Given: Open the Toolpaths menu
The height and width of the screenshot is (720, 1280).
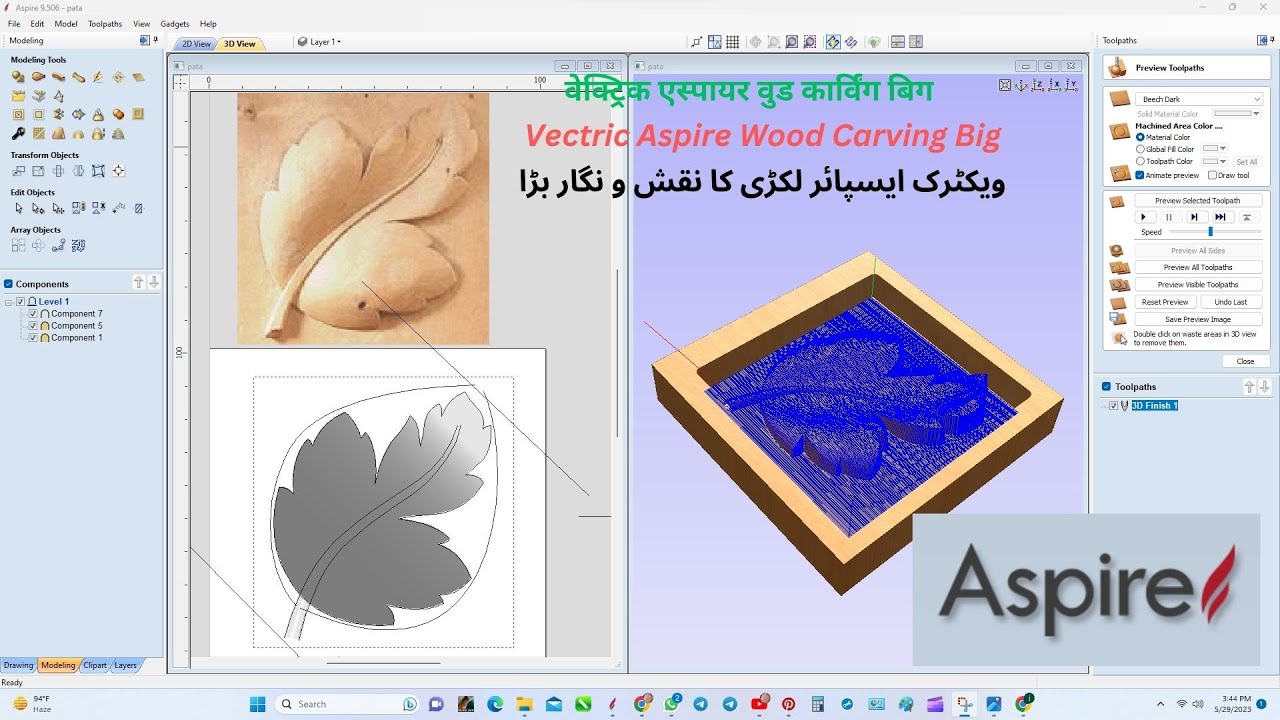Looking at the screenshot, I should [105, 24].
